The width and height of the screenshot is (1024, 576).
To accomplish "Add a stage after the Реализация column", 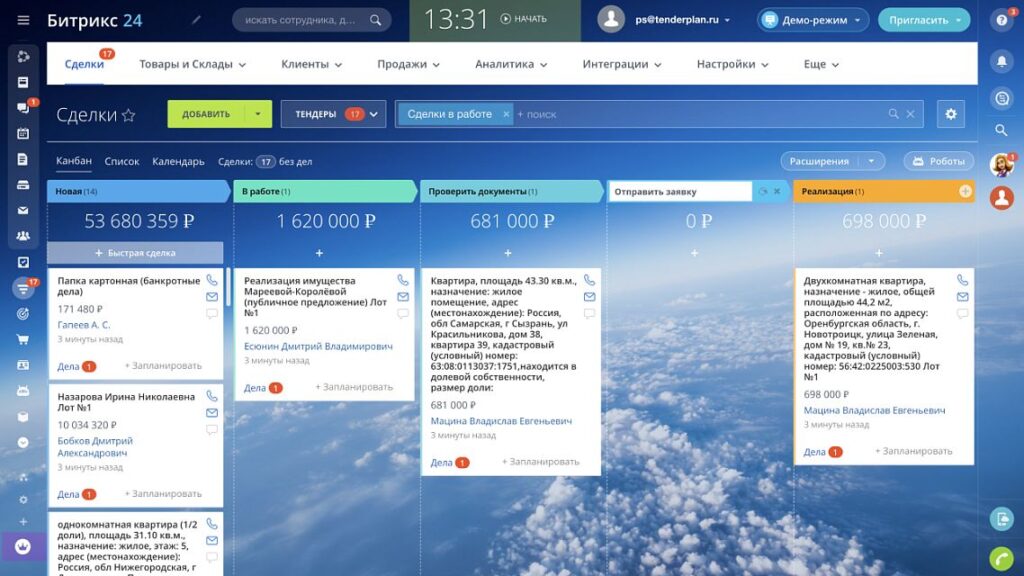I will click(x=965, y=191).
